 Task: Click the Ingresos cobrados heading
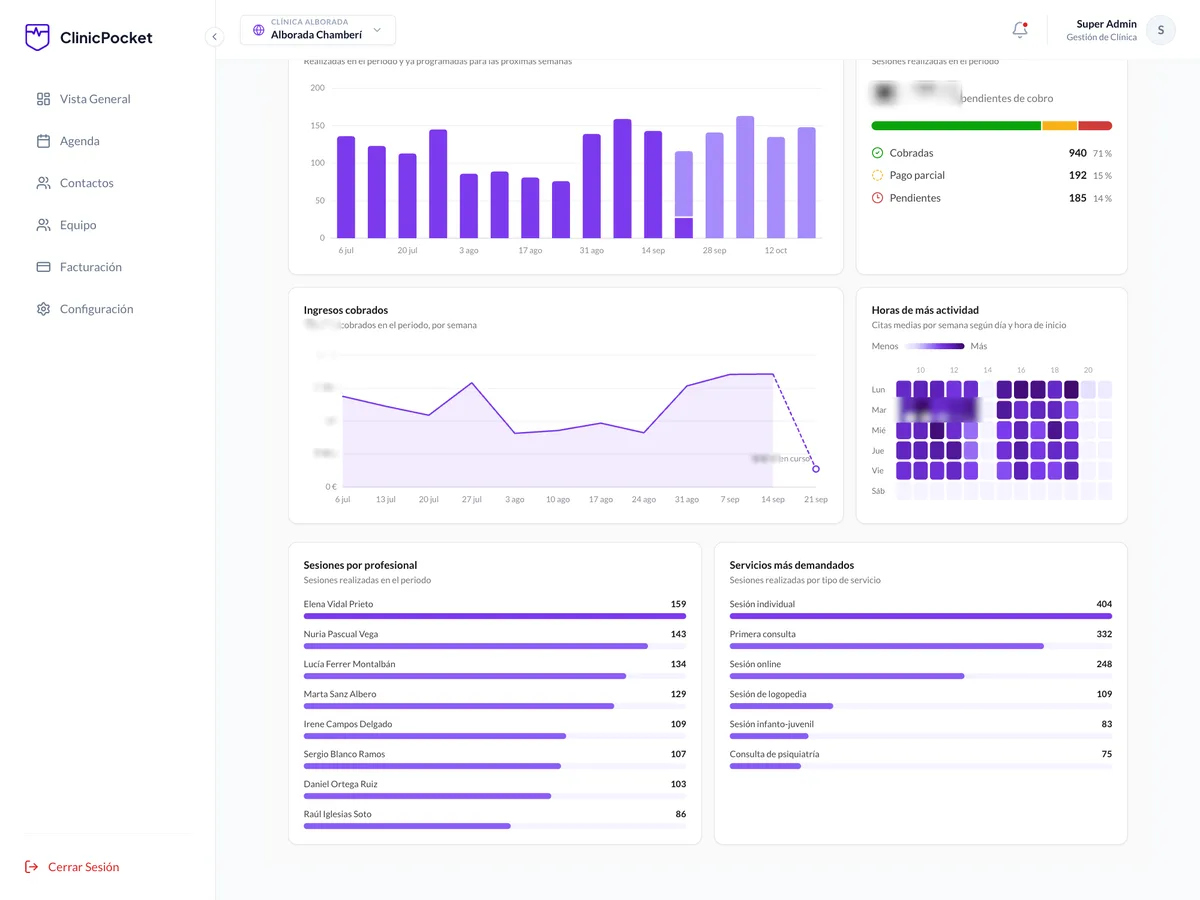[346, 310]
